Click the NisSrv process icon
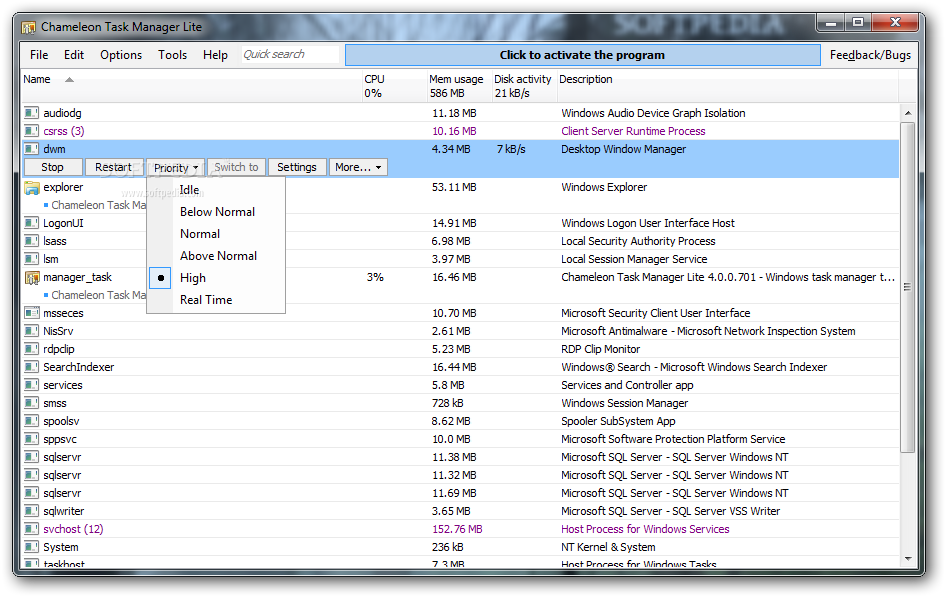Viewport: 946px width, 597px height. click(x=31, y=331)
